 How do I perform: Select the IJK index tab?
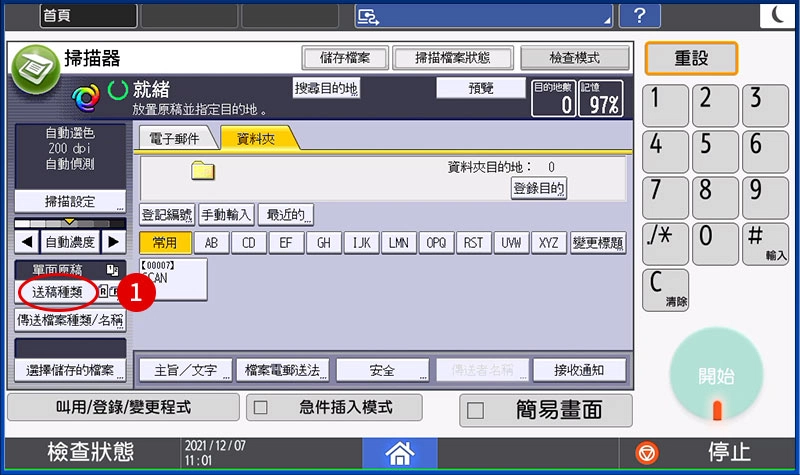pyautogui.click(x=361, y=243)
